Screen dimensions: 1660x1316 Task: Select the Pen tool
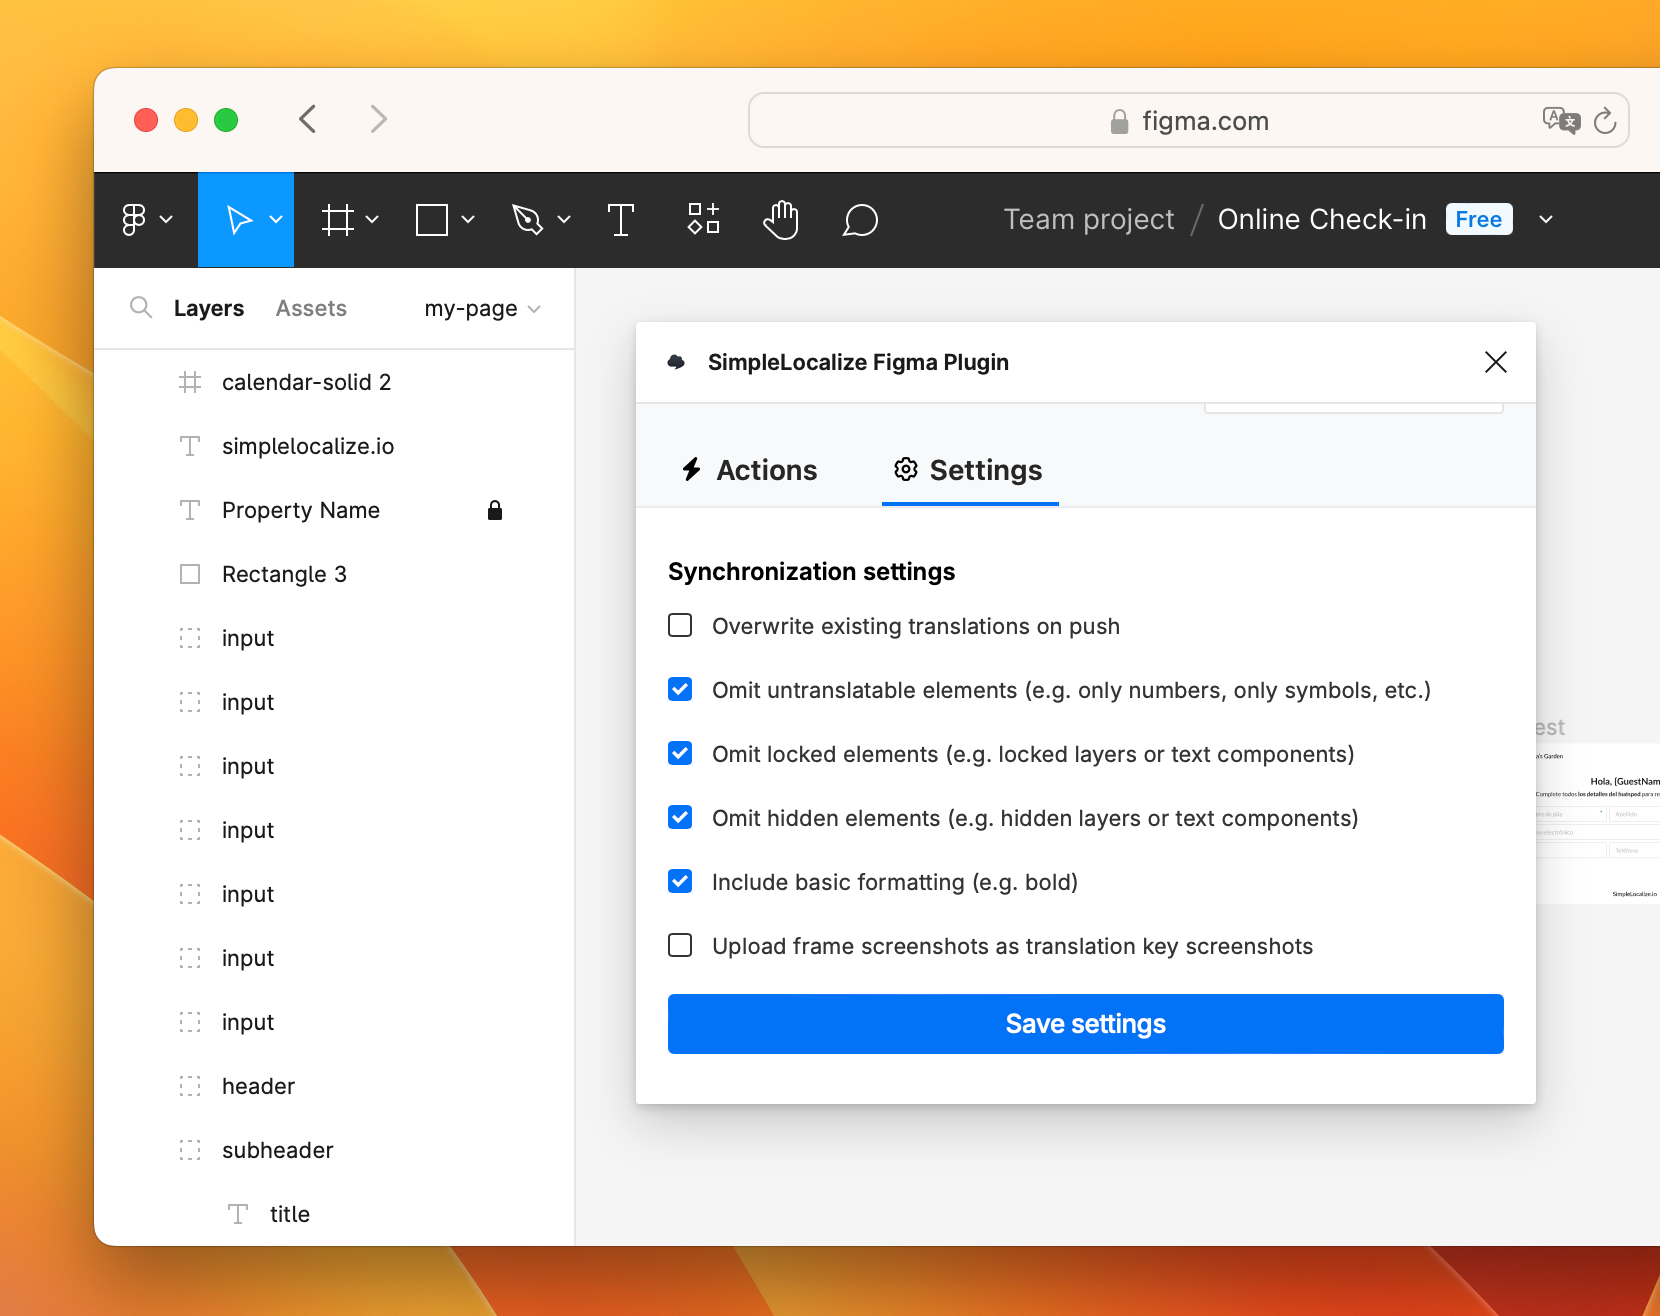tap(528, 220)
